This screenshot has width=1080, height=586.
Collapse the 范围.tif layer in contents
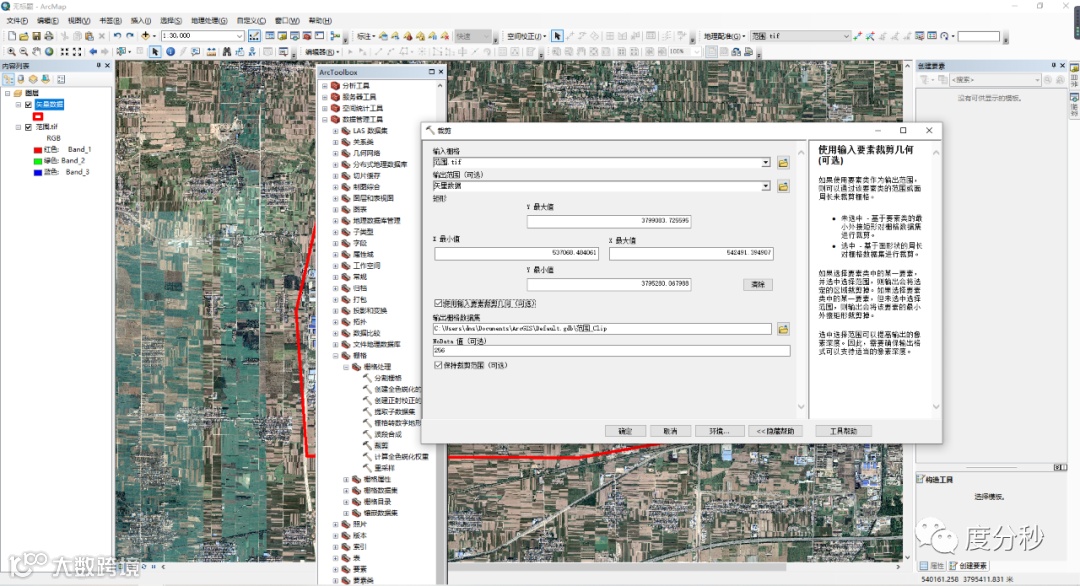[19, 127]
